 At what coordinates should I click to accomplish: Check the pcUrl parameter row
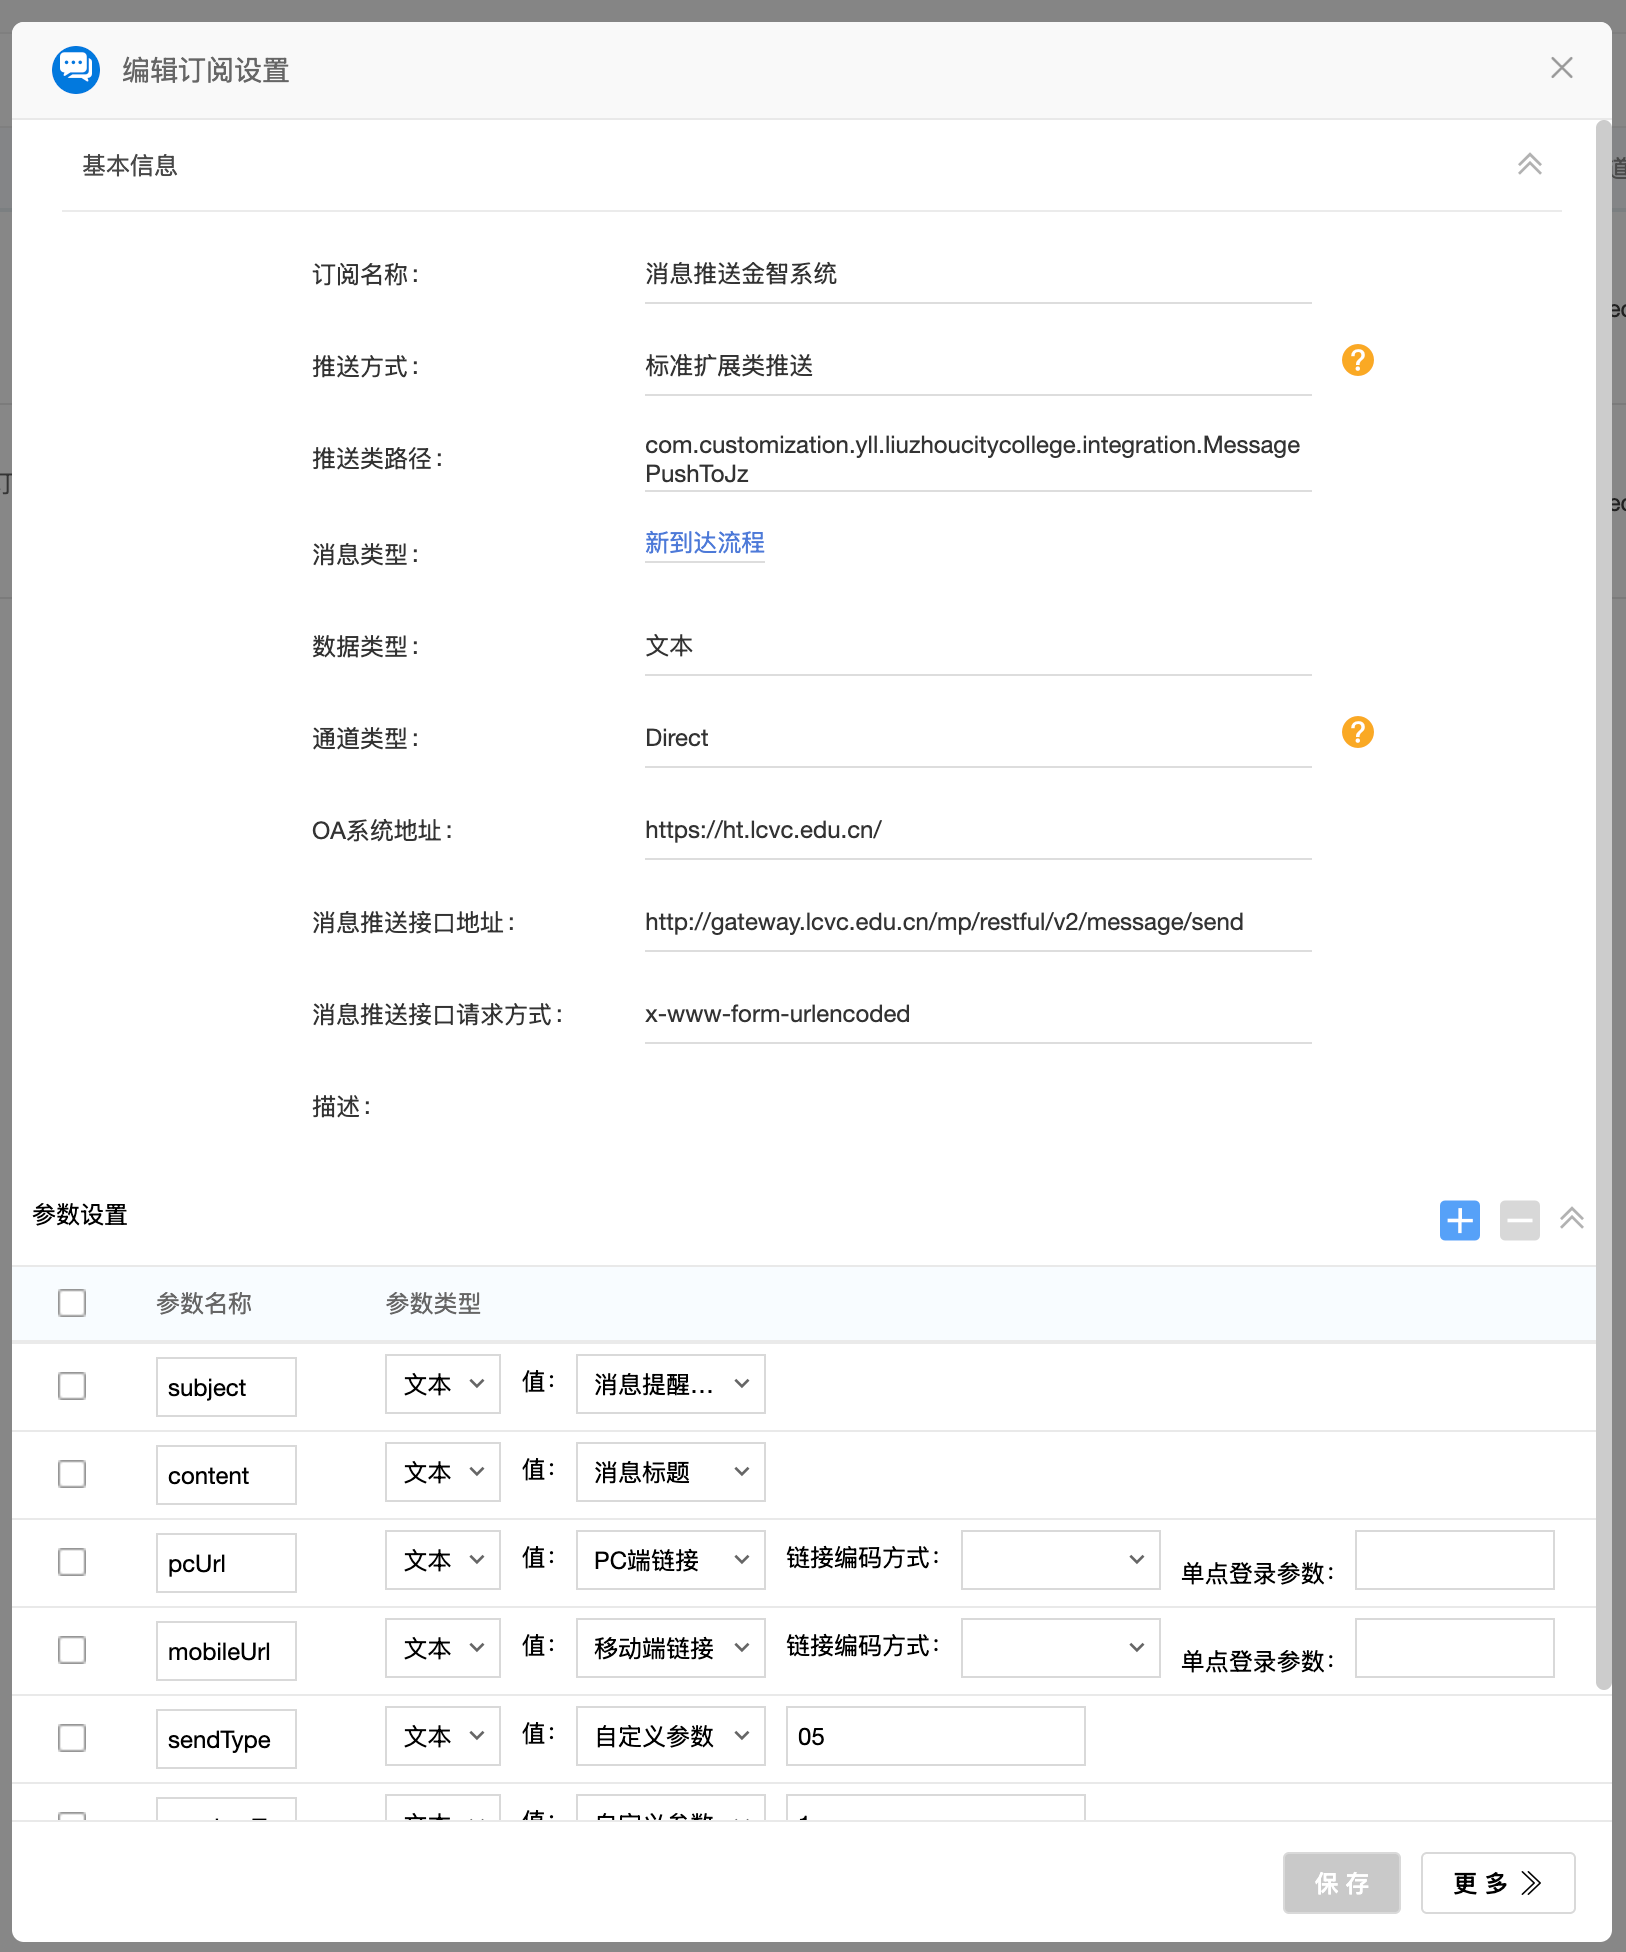72,1562
